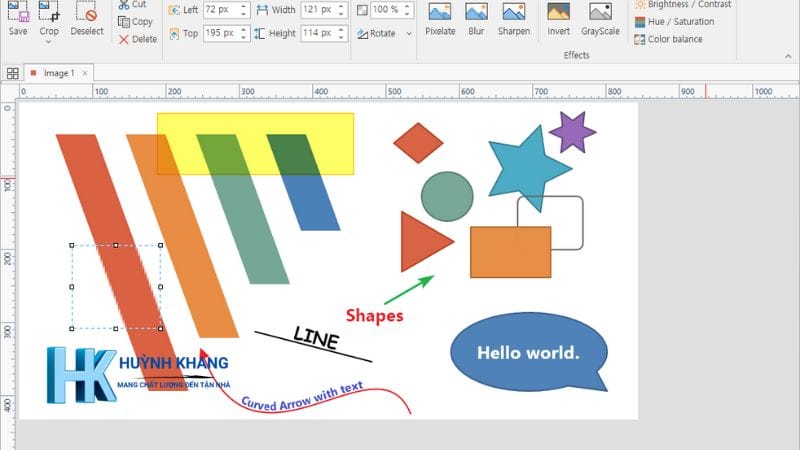Click the 'Curved Arrow with text' label
Image resolution: width=800 pixels, height=450 pixels.
[x=302, y=396]
